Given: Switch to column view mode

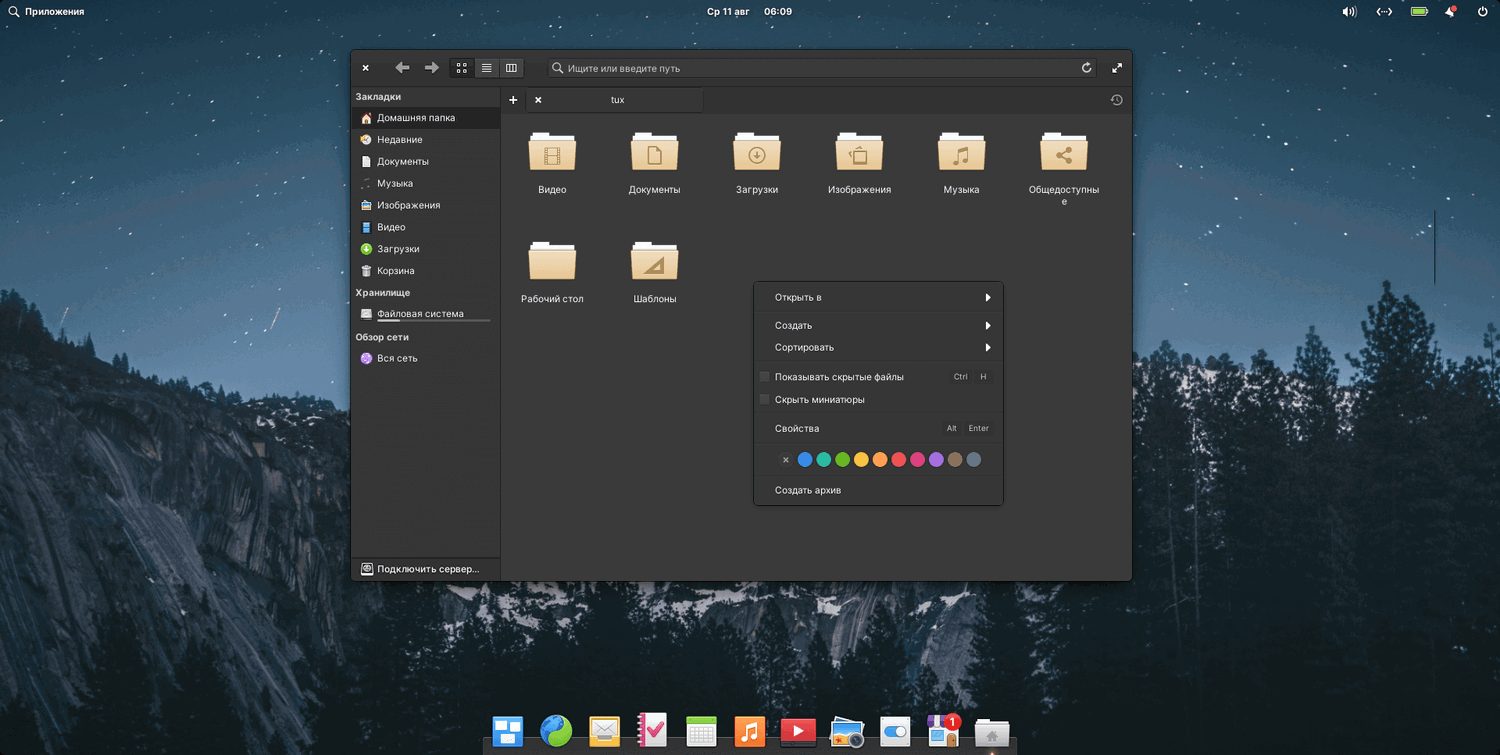Looking at the screenshot, I should (511, 68).
